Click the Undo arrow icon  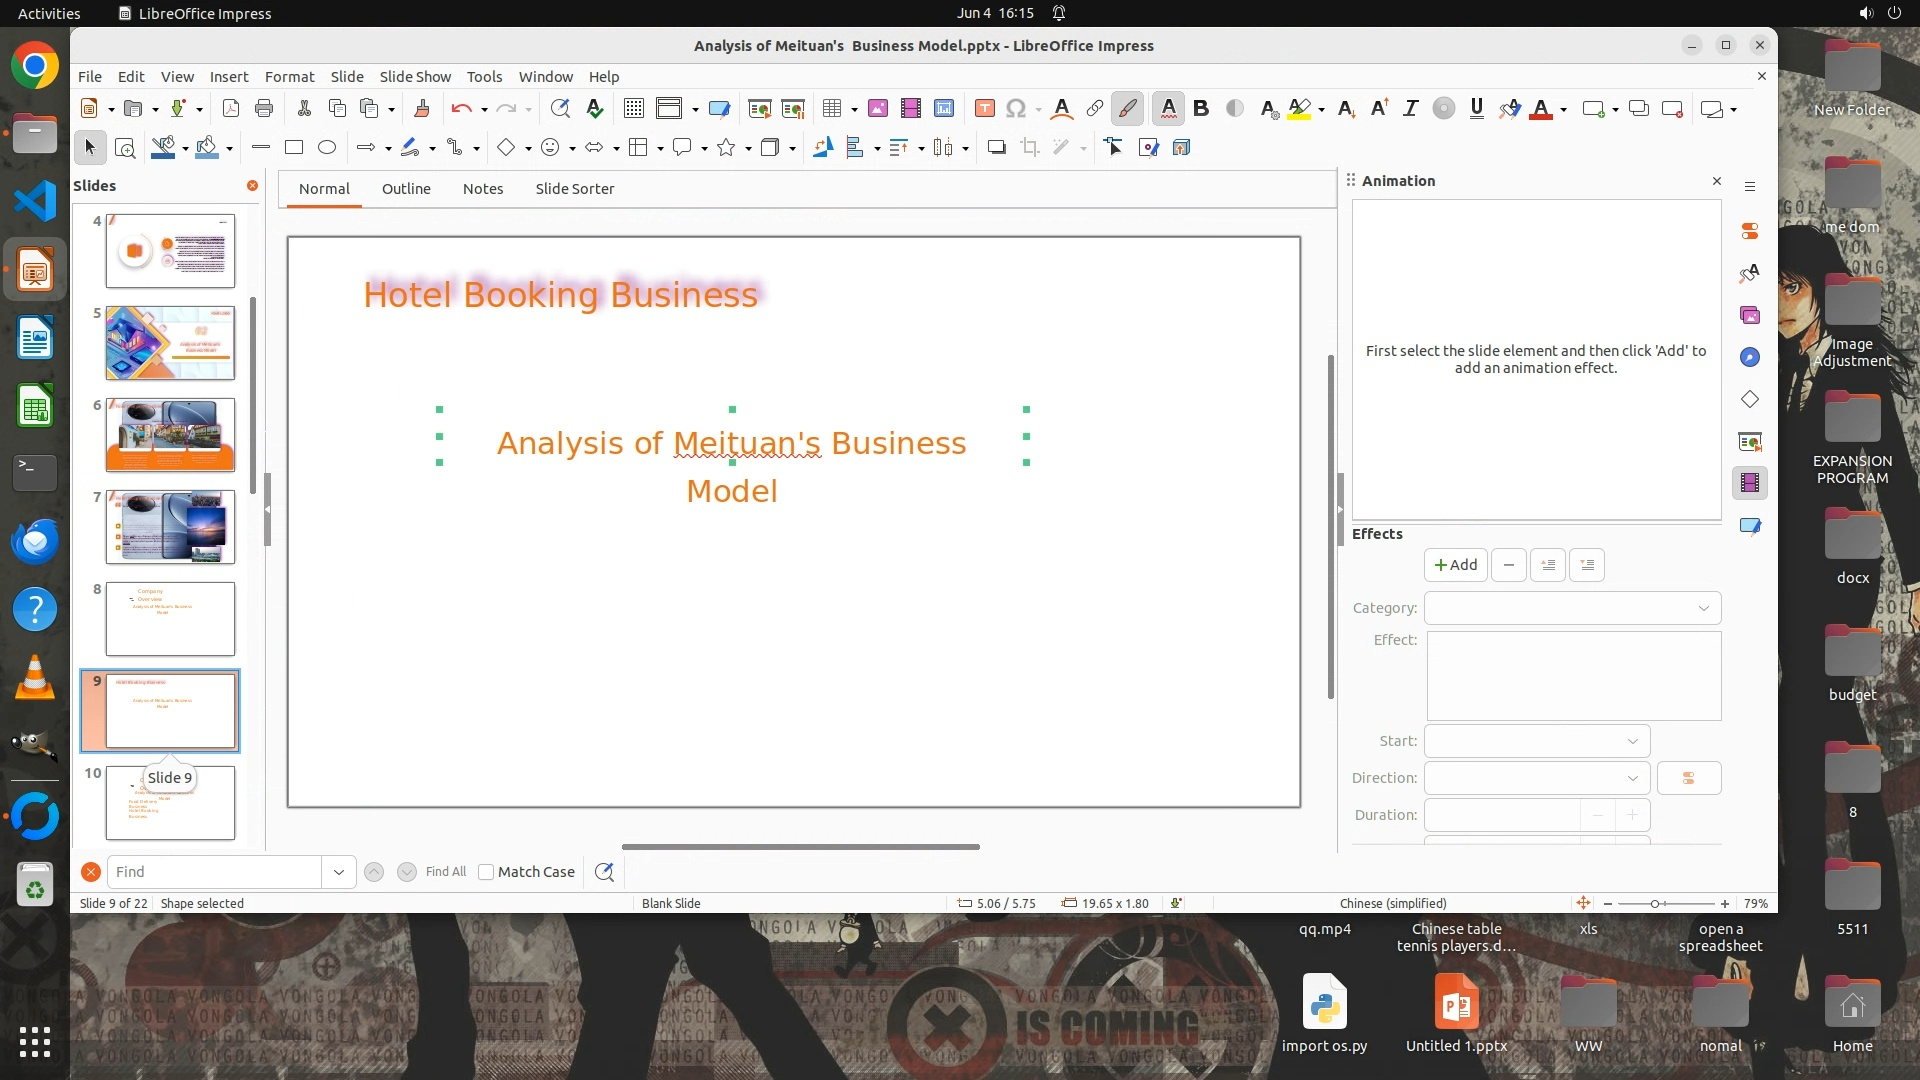(x=461, y=109)
